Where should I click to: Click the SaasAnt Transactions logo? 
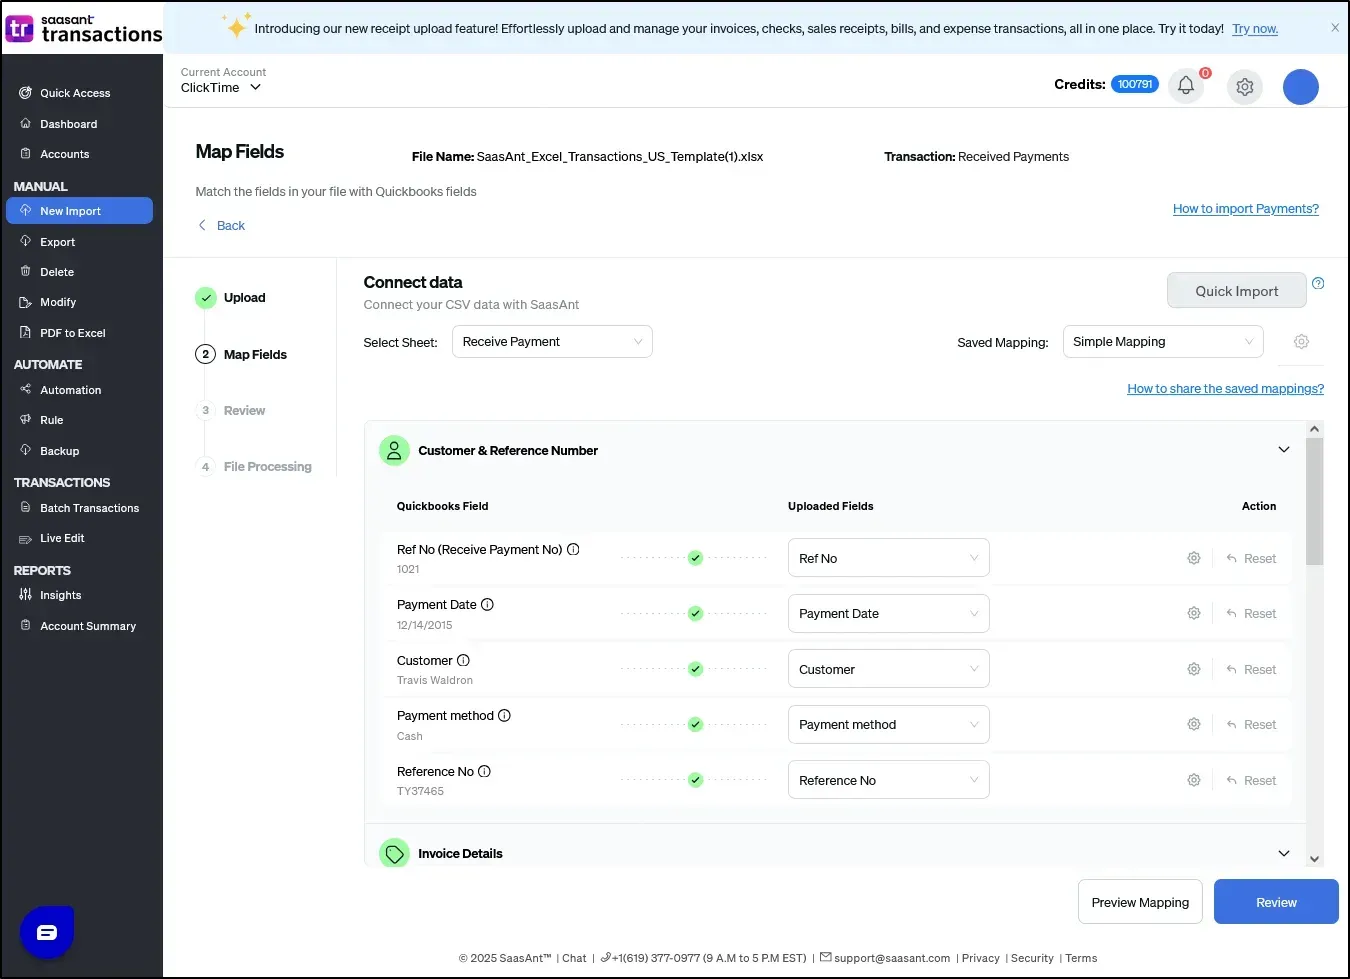83,29
